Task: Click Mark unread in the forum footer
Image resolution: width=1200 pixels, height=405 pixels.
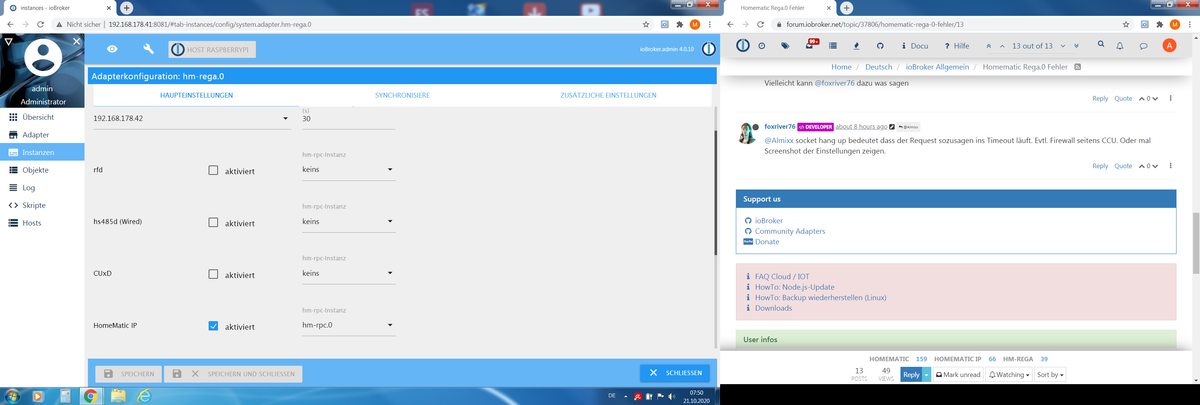Action: coord(957,374)
